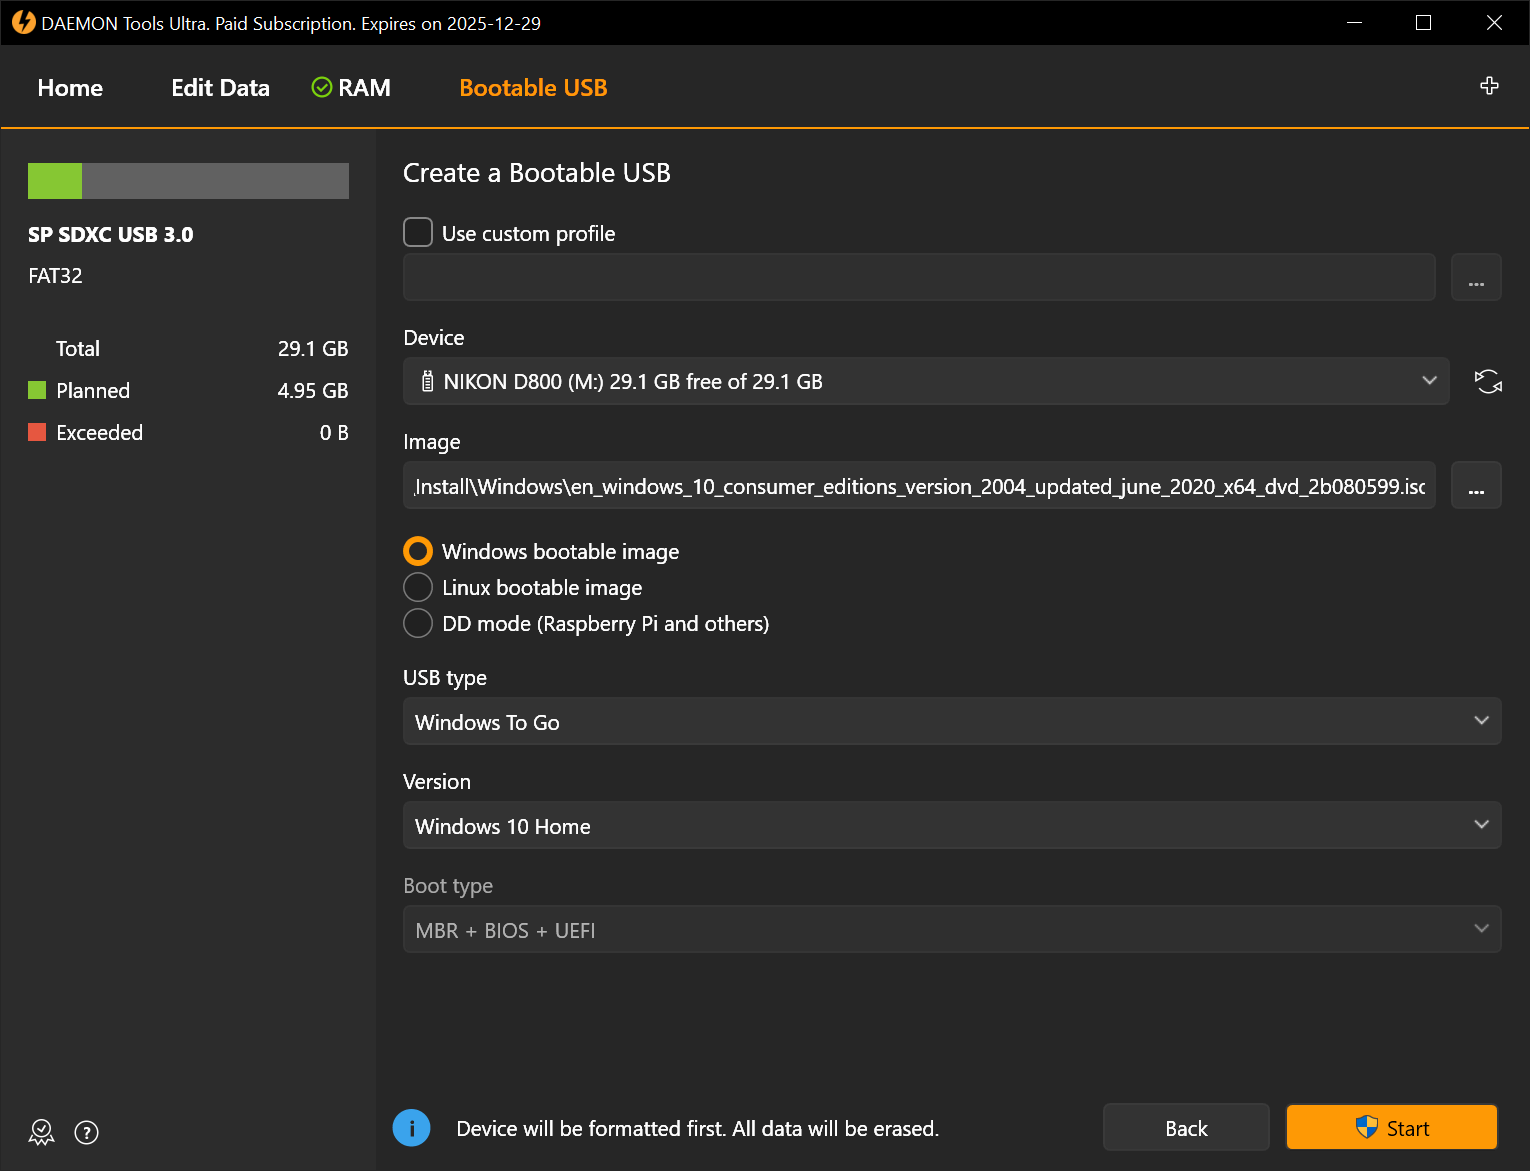Screen dimensions: 1530x1171
Task: Click the Planned 4.95 GB value
Action: coord(313,391)
